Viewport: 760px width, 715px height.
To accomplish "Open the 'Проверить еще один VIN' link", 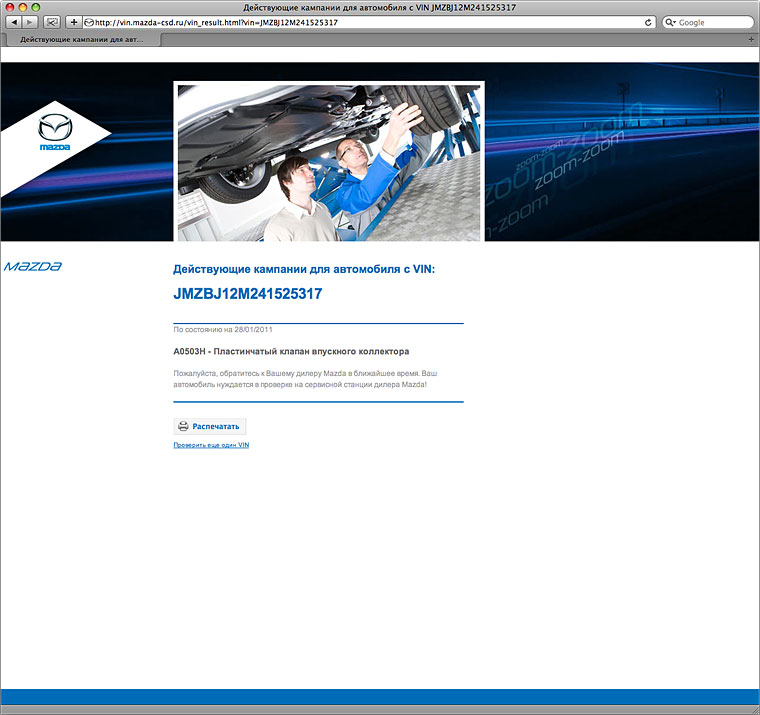I will tap(211, 445).
